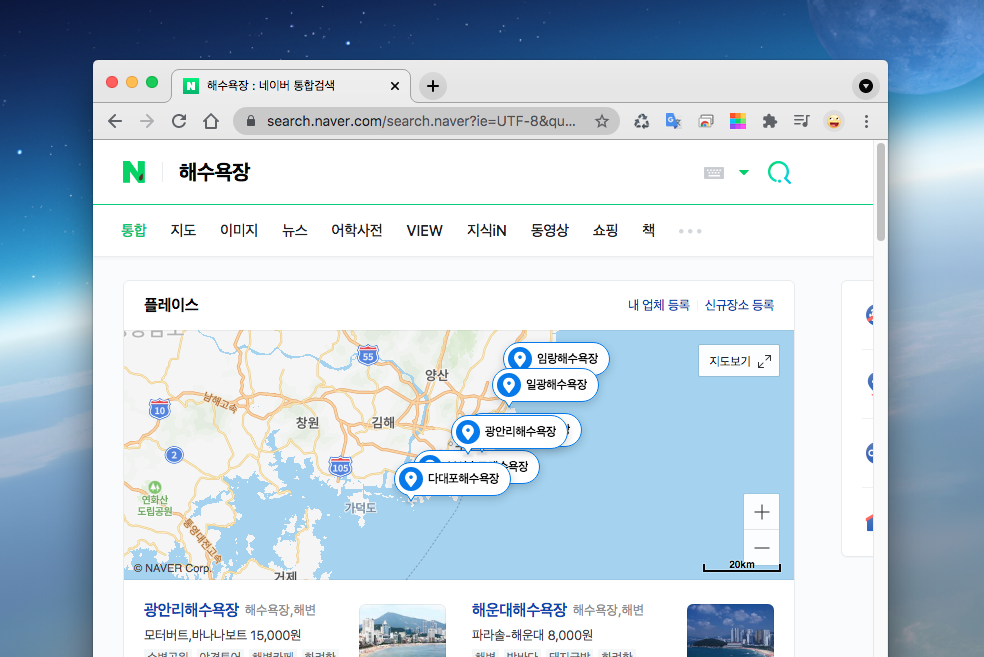Open a new browser tab
This screenshot has height=657, width=984.
pyautogui.click(x=432, y=86)
